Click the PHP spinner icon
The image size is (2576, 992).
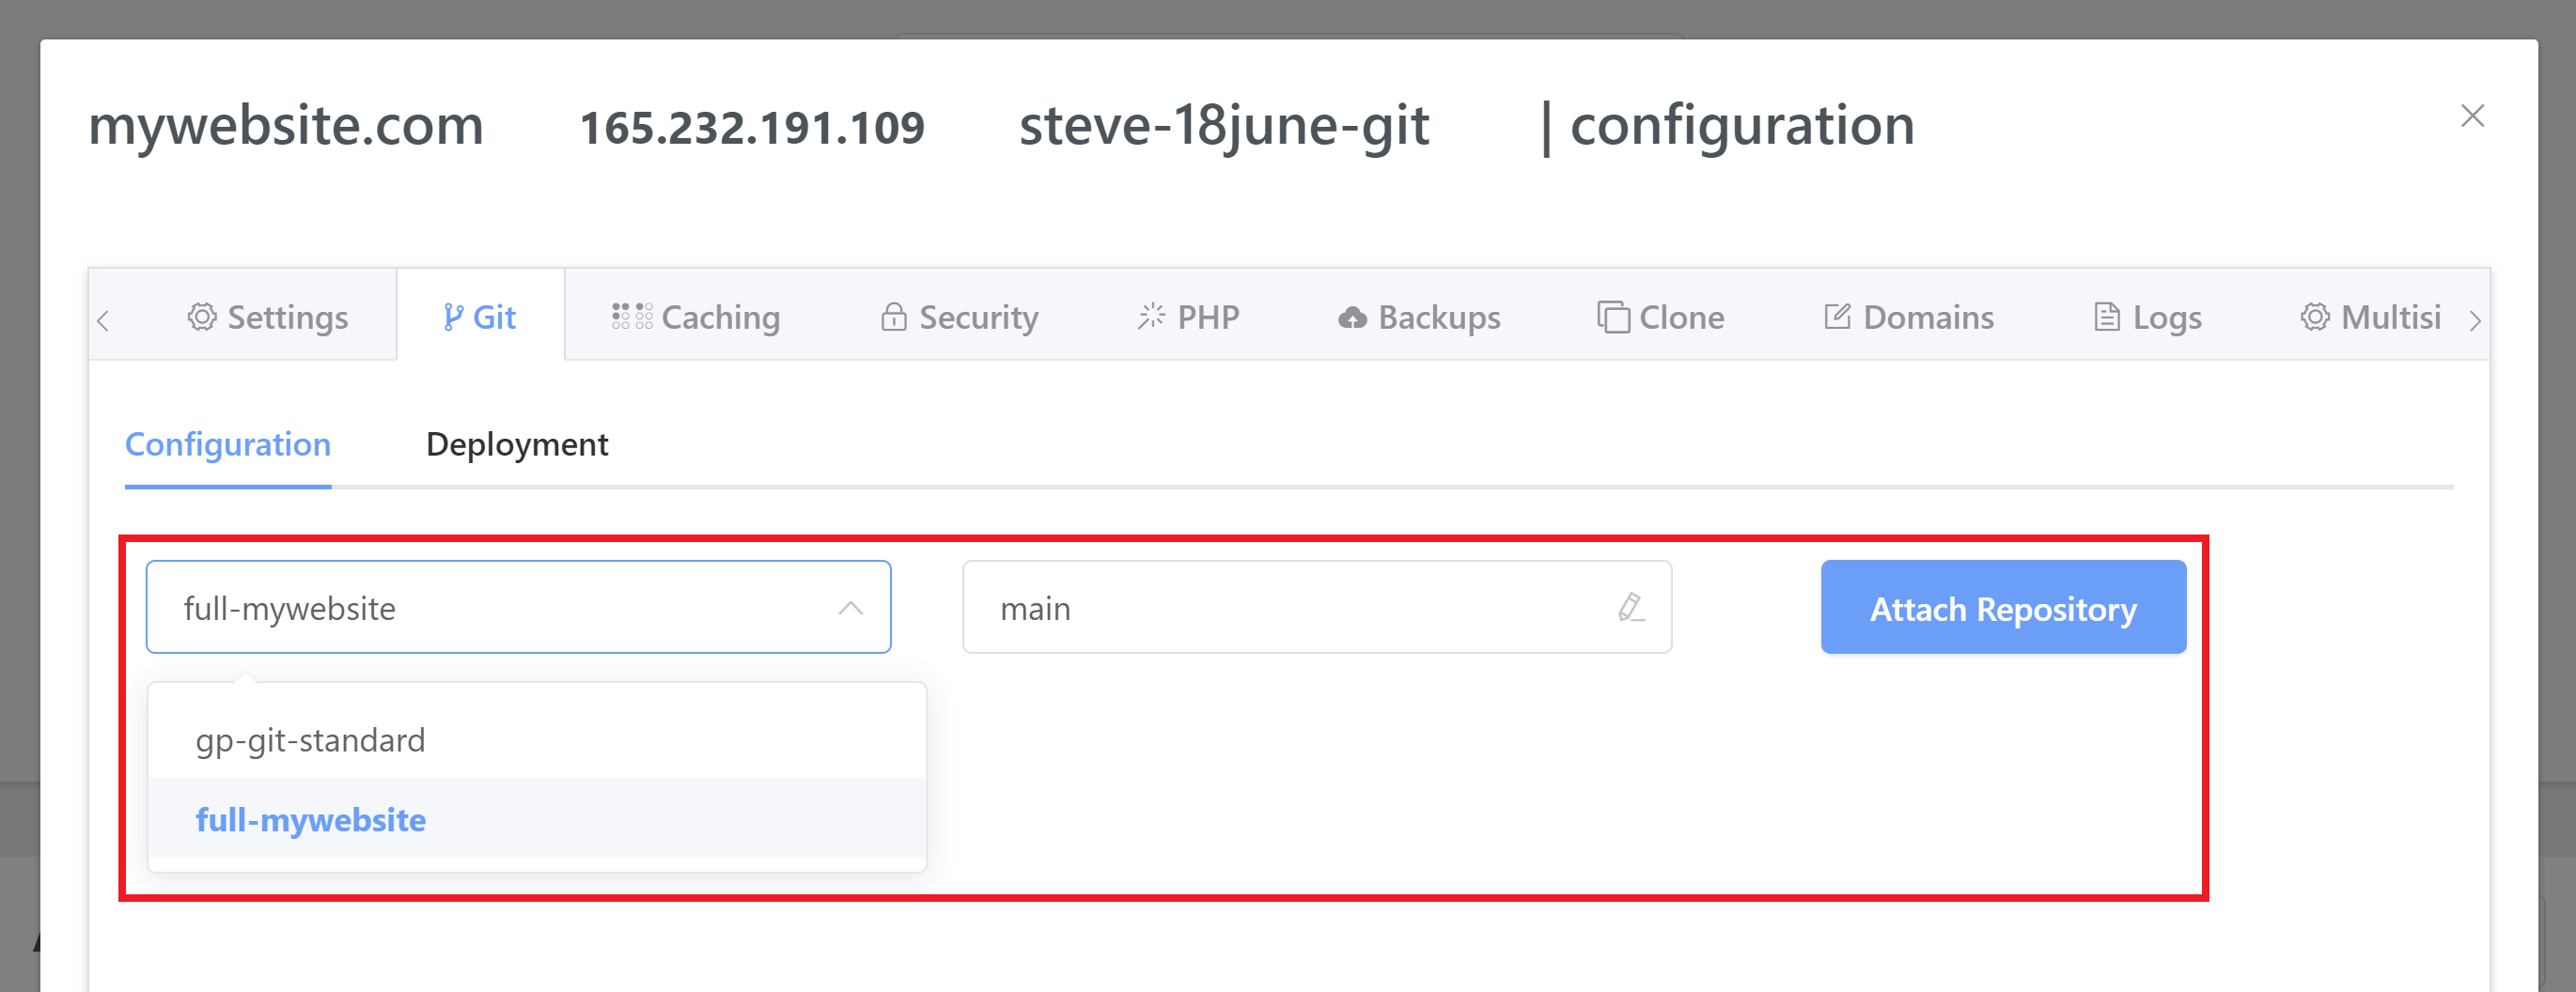pyautogui.click(x=1151, y=317)
